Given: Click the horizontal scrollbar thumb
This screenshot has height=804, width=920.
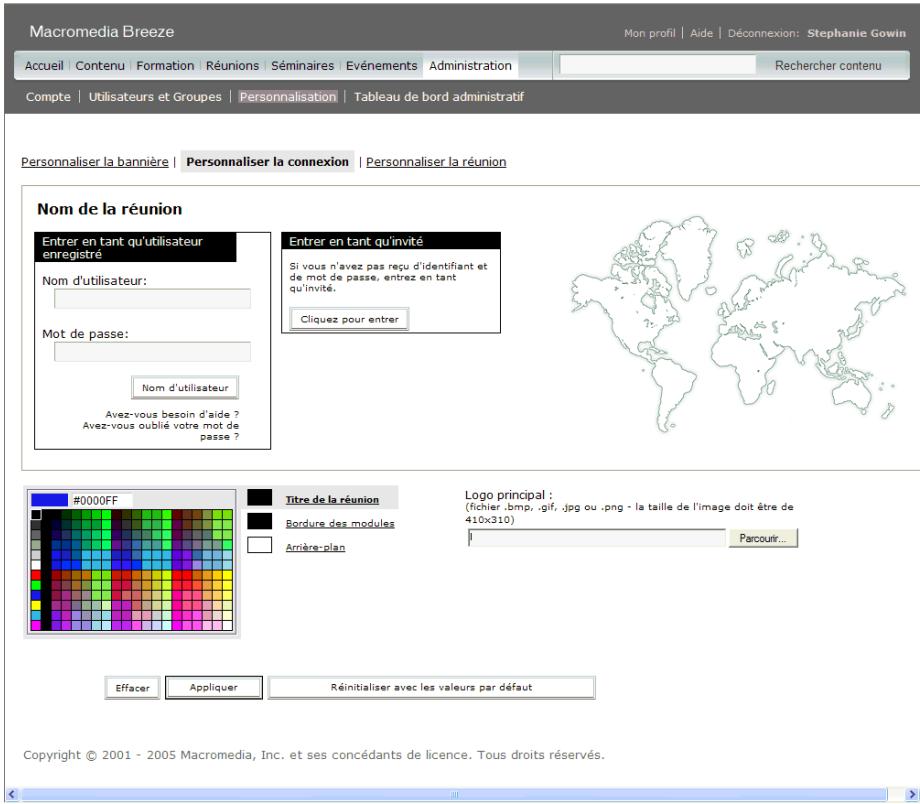Looking at the screenshot, I should 454,795.
